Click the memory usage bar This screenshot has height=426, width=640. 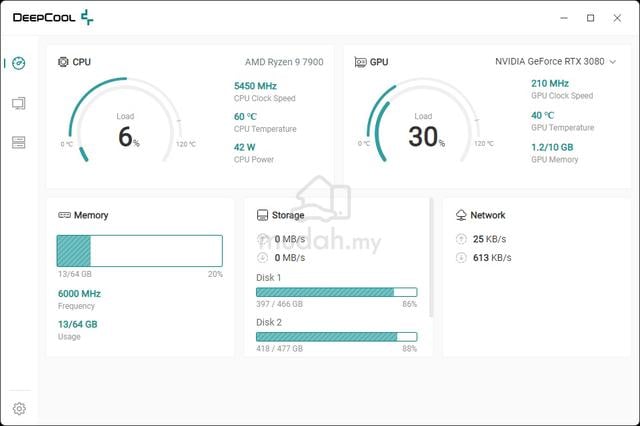[140, 251]
